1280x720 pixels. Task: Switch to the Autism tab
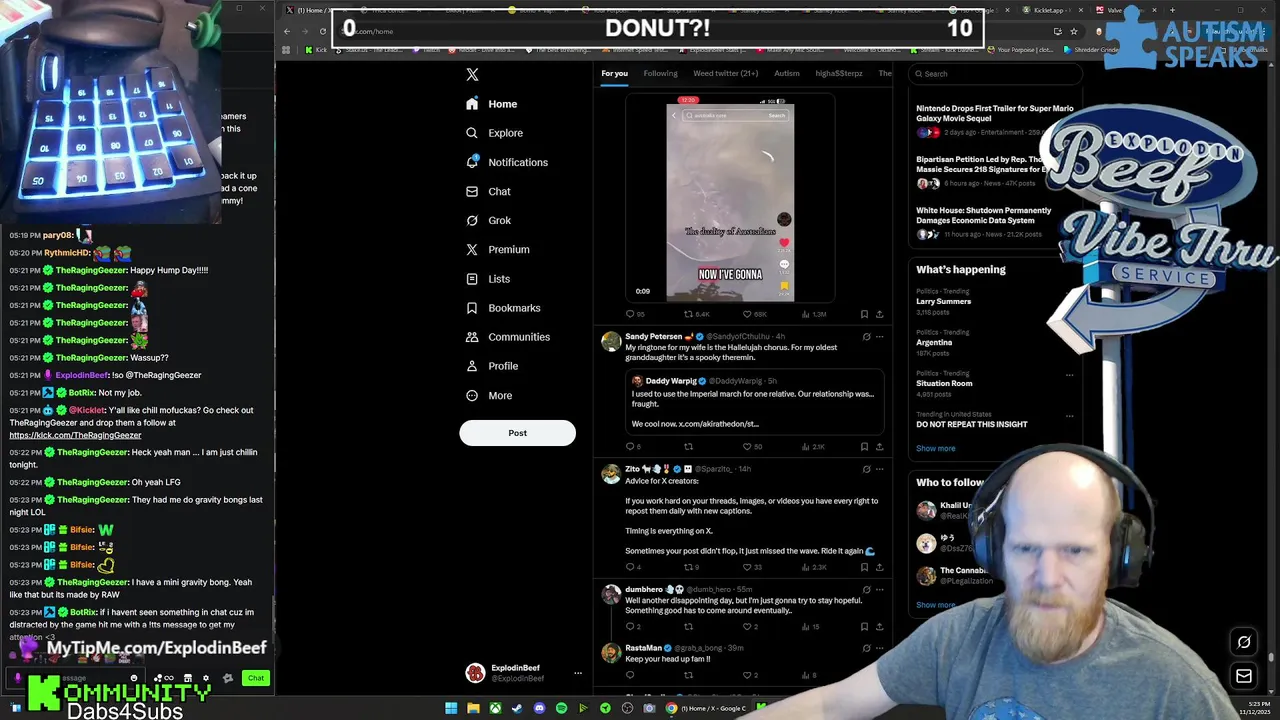click(x=786, y=73)
